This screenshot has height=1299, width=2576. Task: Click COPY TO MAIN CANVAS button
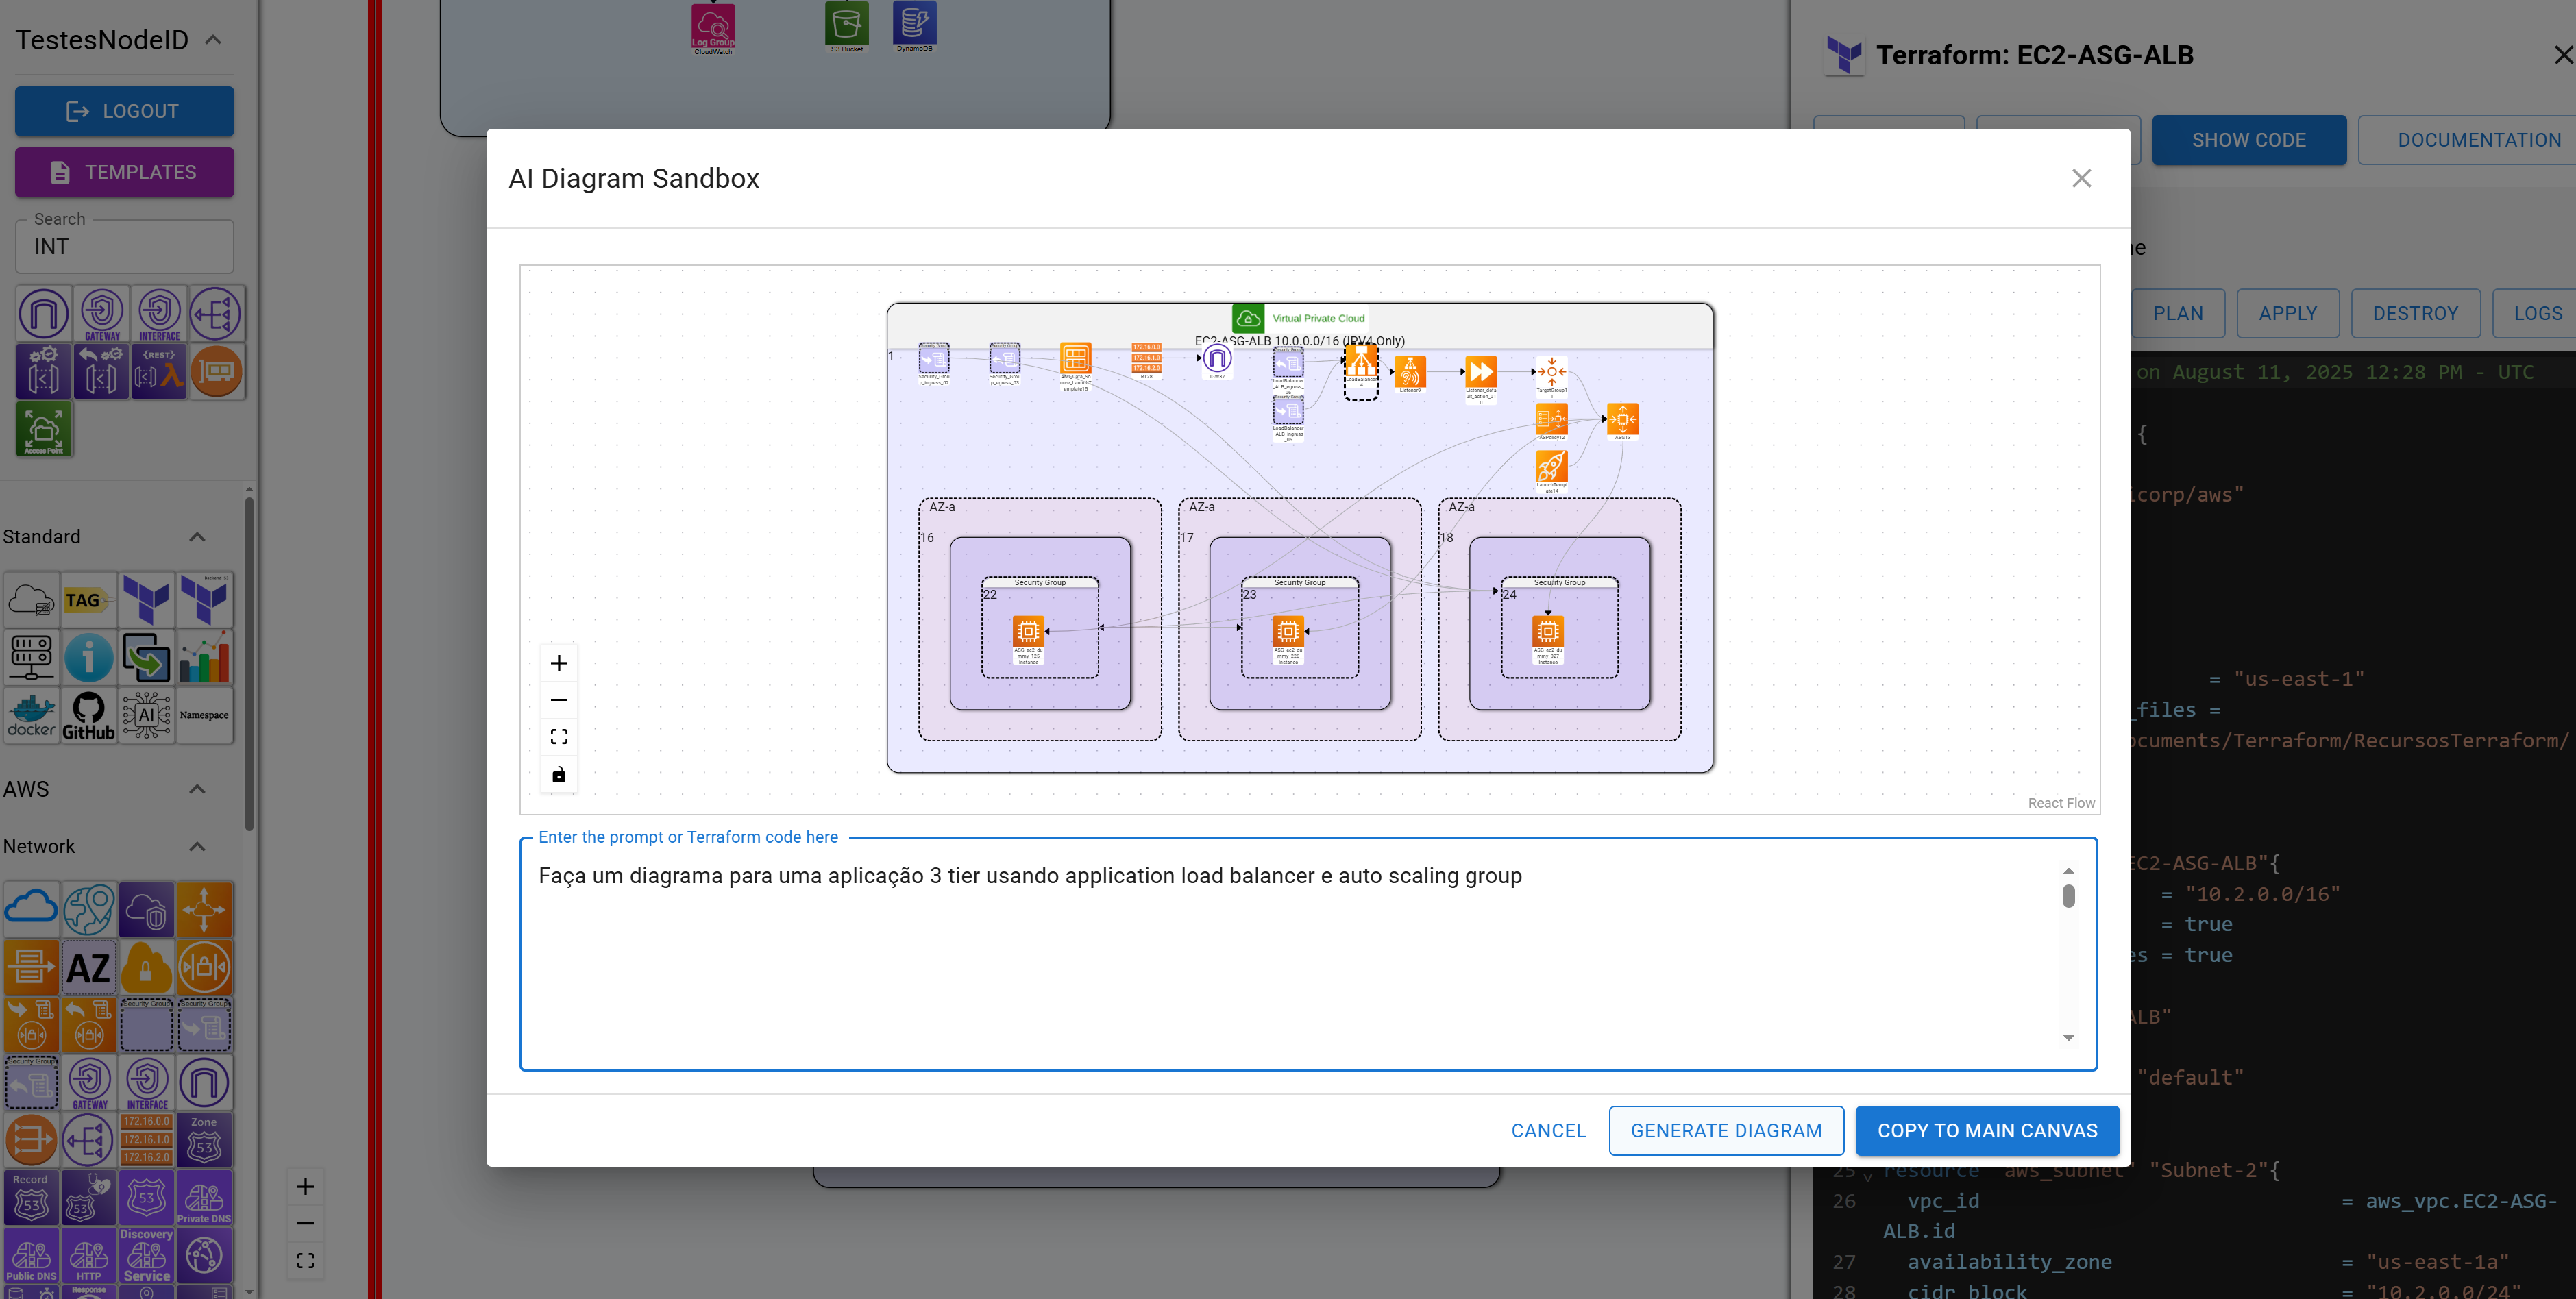coord(1987,1130)
